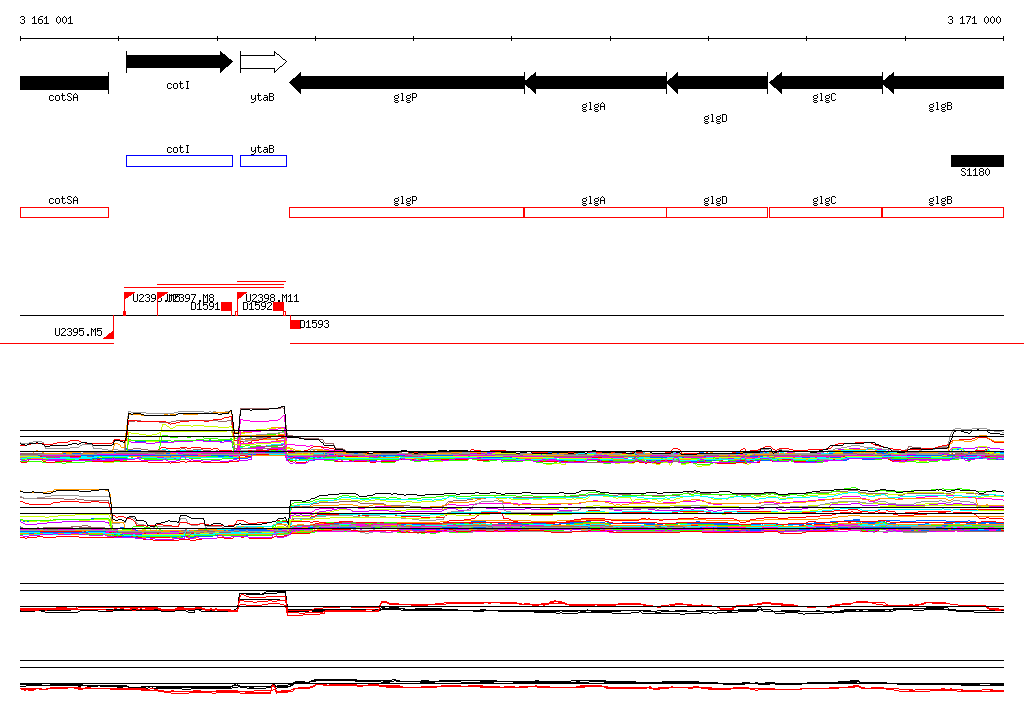This screenshot has height=714, width=1024.
Task: Click the D1591 red square marker
Action: click(227, 307)
